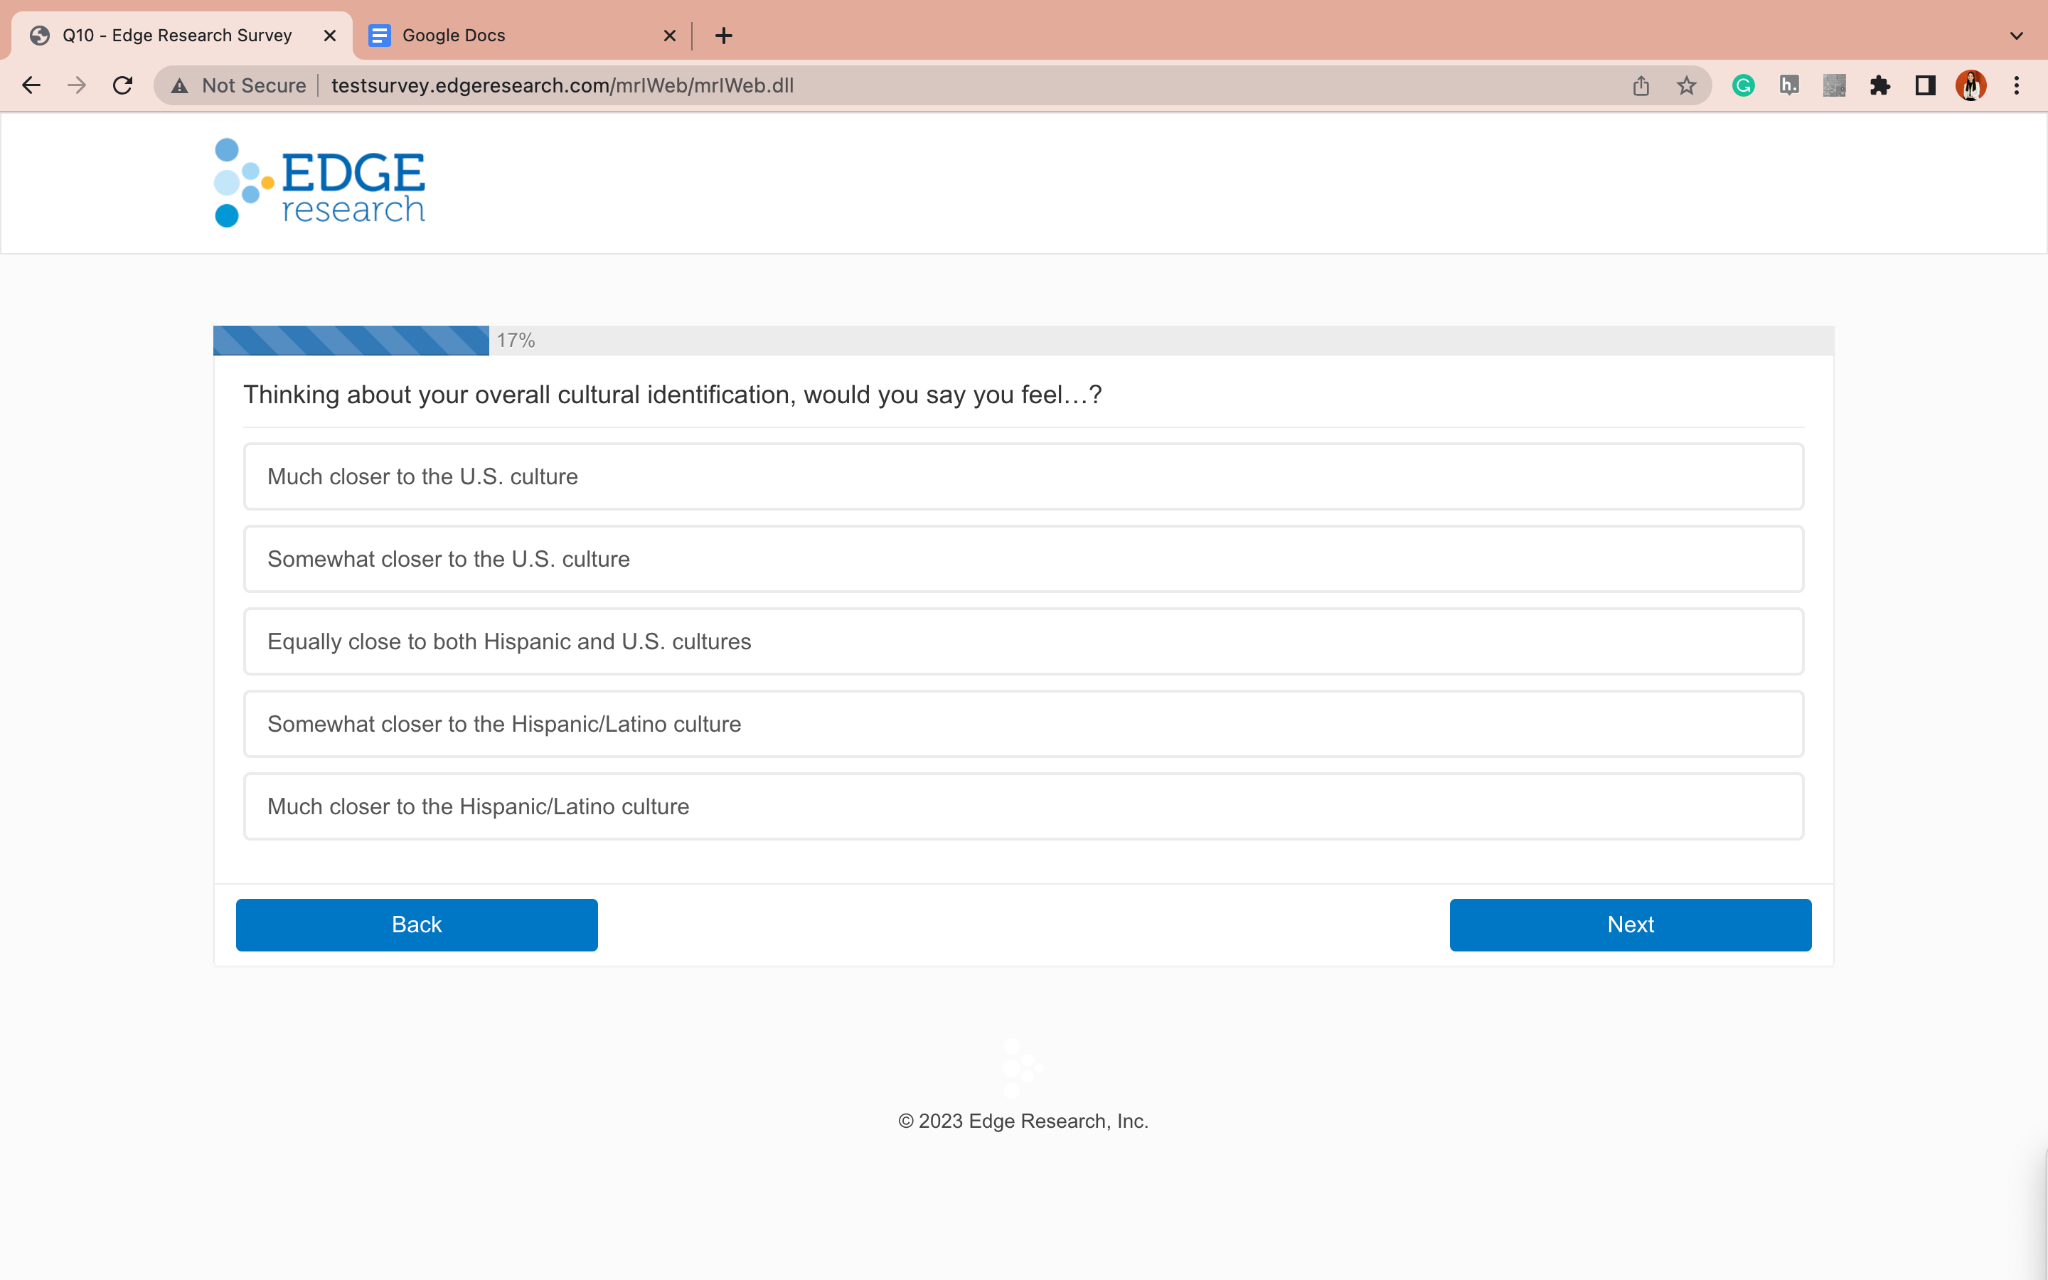Select Much closer to Hispanic/Latino culture
The width and height of the screenshot is (2048, 1280).
click(1022, 807)
